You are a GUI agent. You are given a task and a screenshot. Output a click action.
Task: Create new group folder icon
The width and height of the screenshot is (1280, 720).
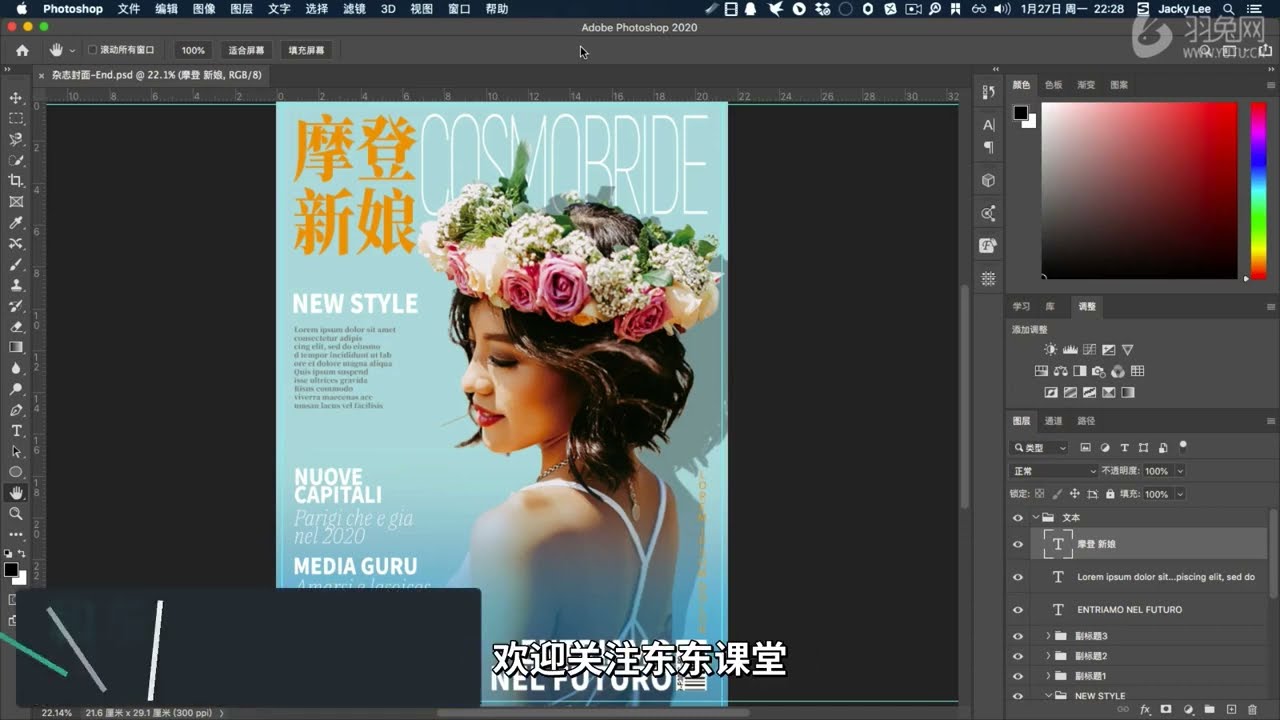pyautogui.click(x=1210, y=709)
